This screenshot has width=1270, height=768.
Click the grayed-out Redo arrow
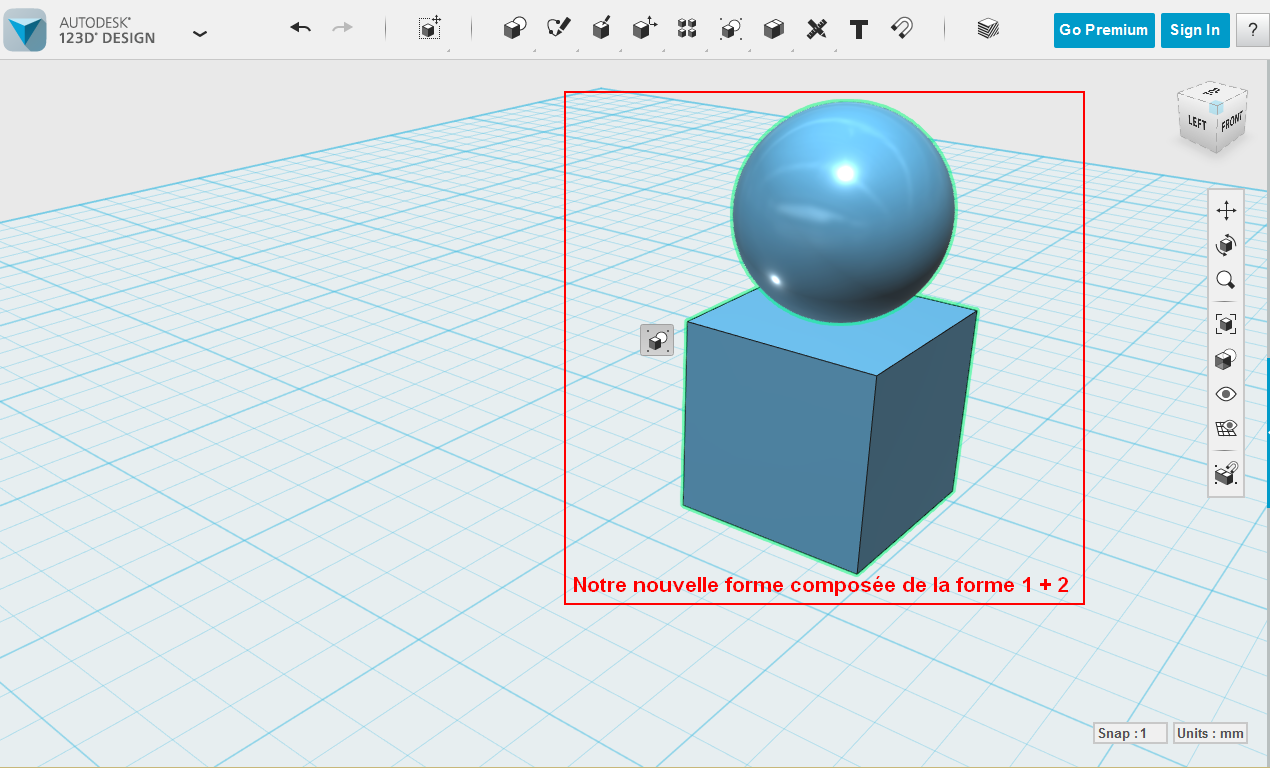click(x=343, y=28)
